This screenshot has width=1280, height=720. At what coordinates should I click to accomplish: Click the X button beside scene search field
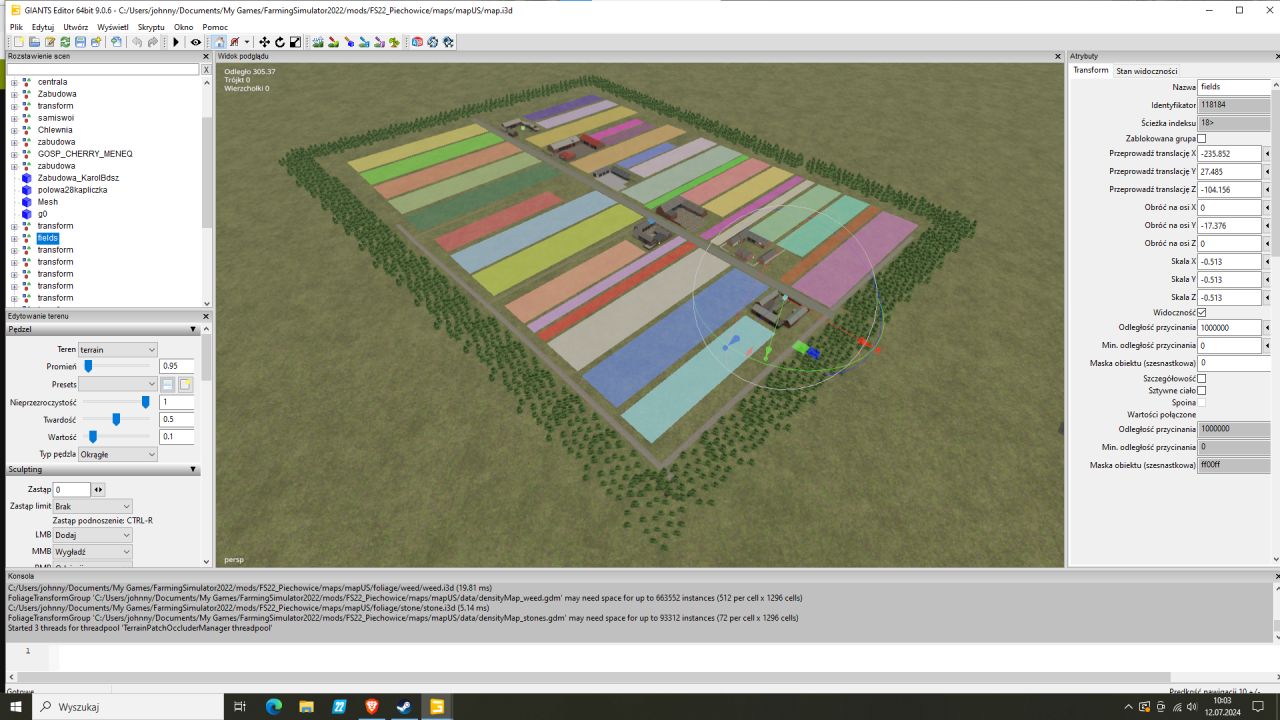[206, 70]
